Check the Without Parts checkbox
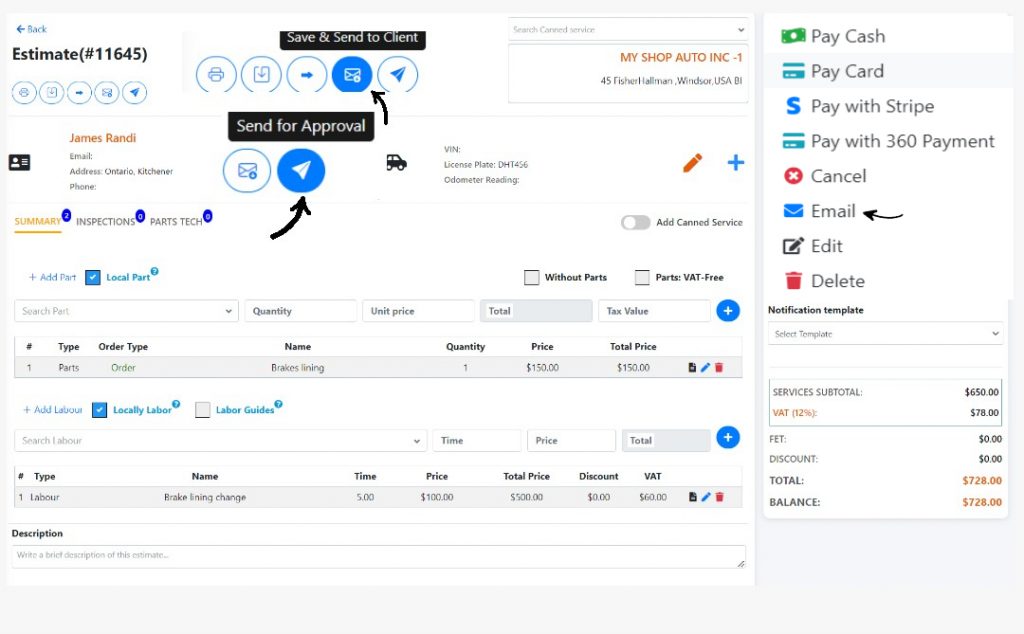Image resolution: width=1024 pixels, height=634 pixels. pos(532,277)
